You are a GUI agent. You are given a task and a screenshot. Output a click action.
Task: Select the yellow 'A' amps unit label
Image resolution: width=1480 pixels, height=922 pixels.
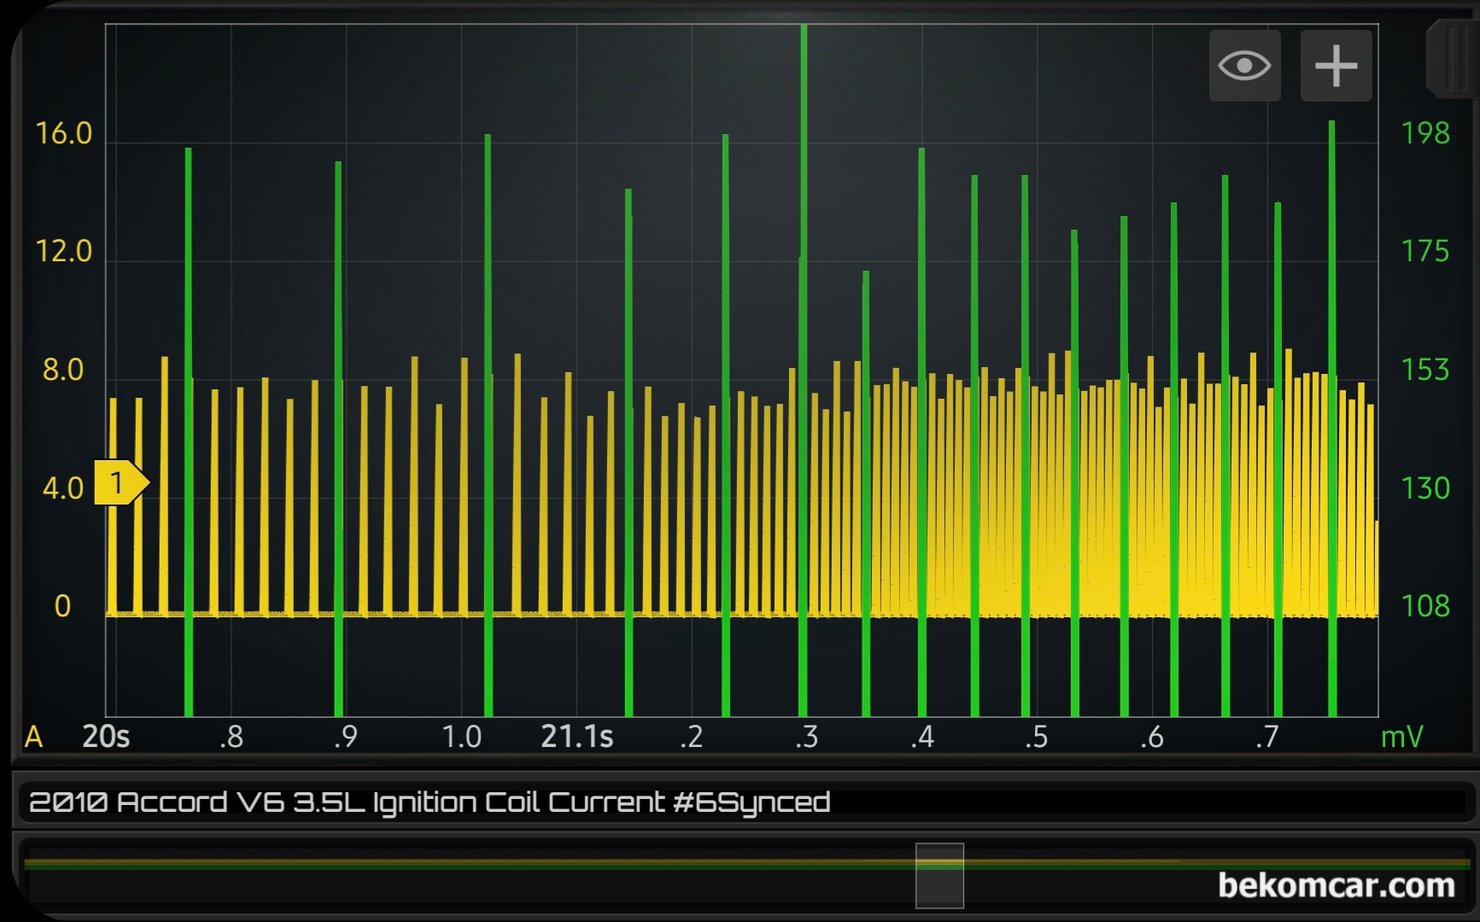(33, 737)
